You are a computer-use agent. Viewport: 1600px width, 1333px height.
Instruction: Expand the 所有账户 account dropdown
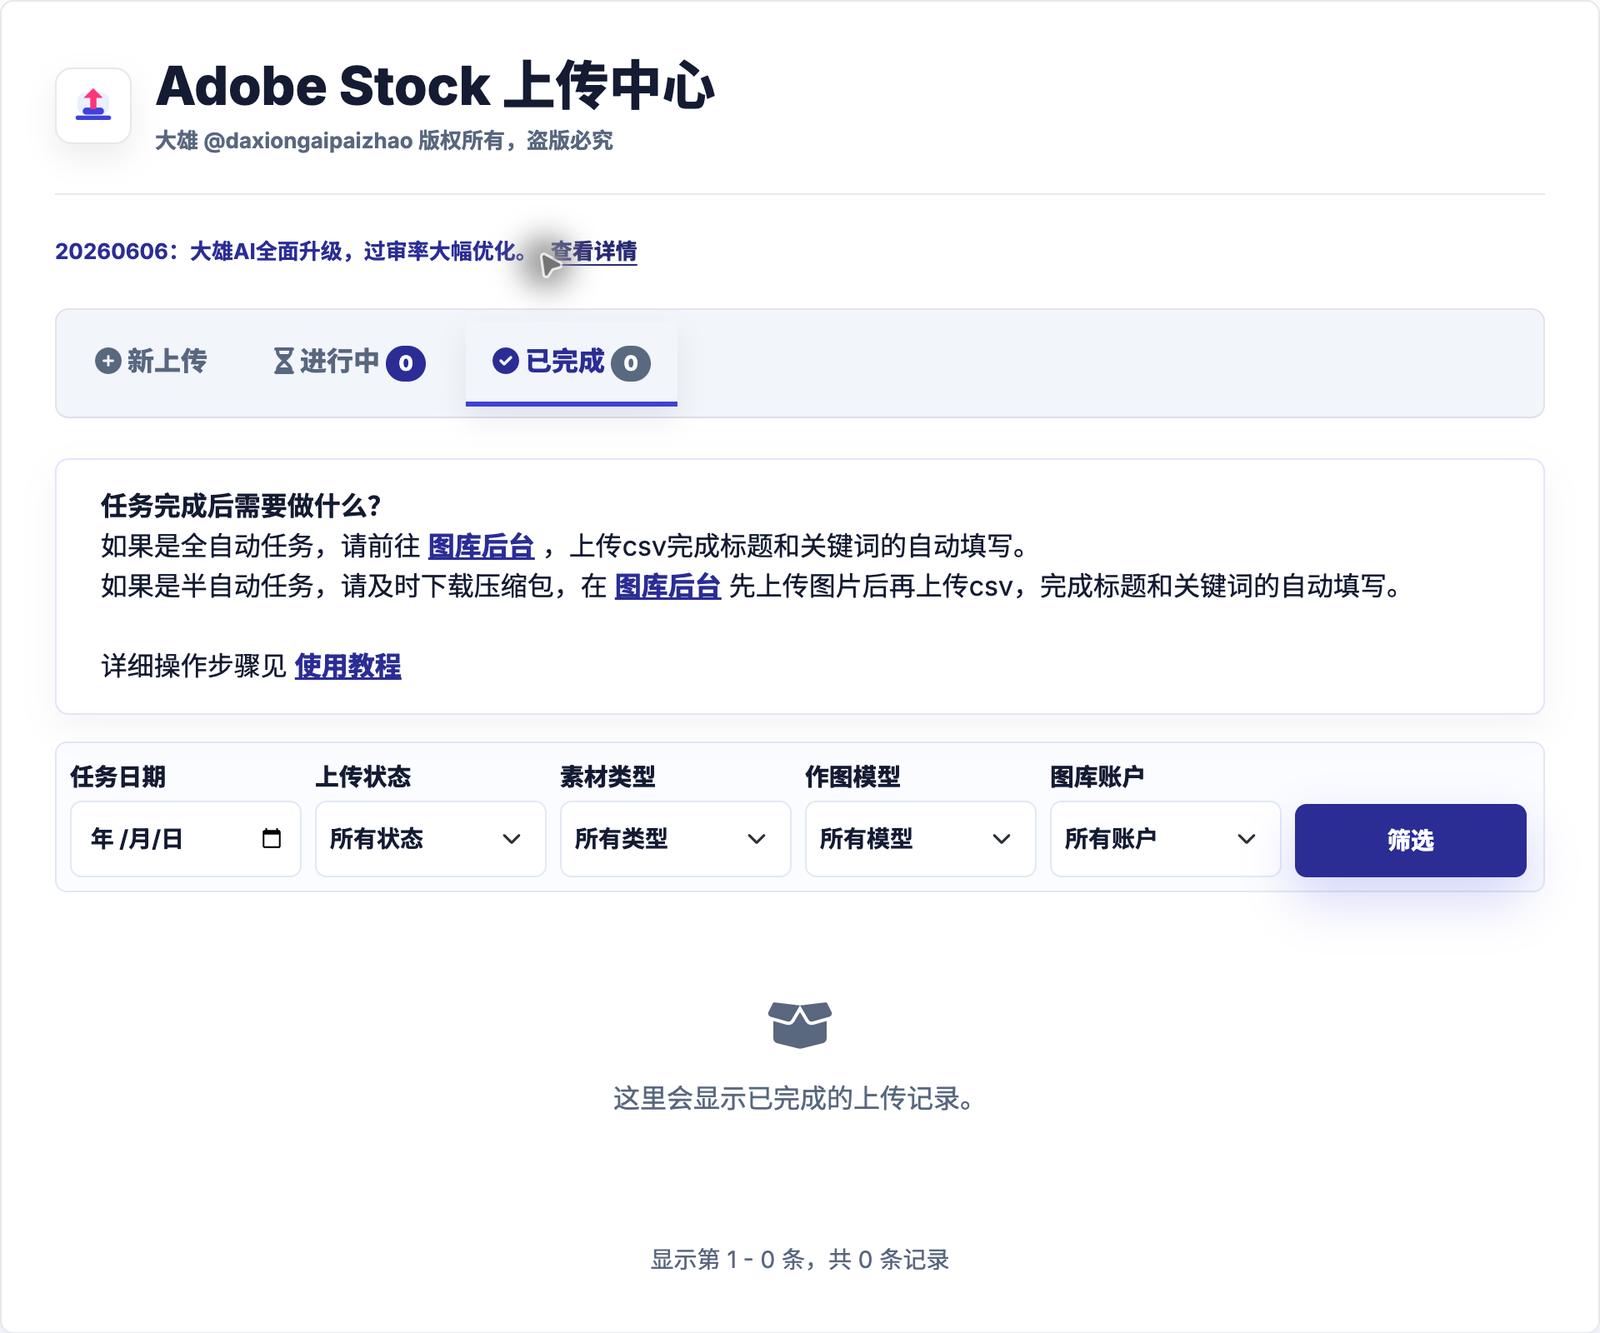1165,839
